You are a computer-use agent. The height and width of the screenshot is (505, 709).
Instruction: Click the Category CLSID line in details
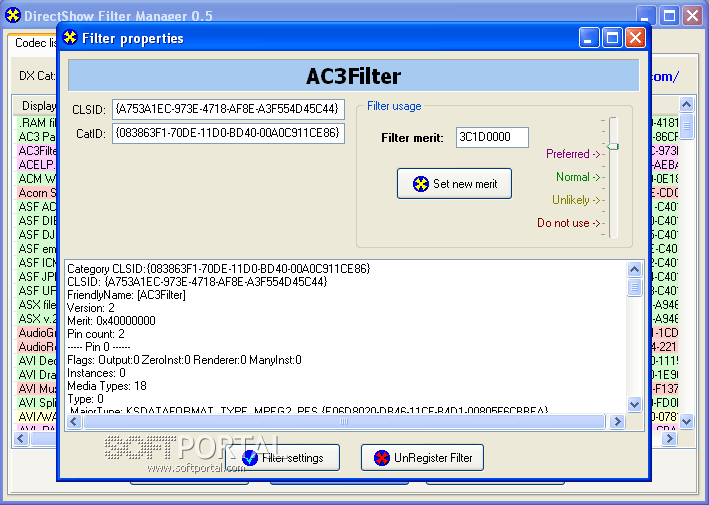[218, 269]
